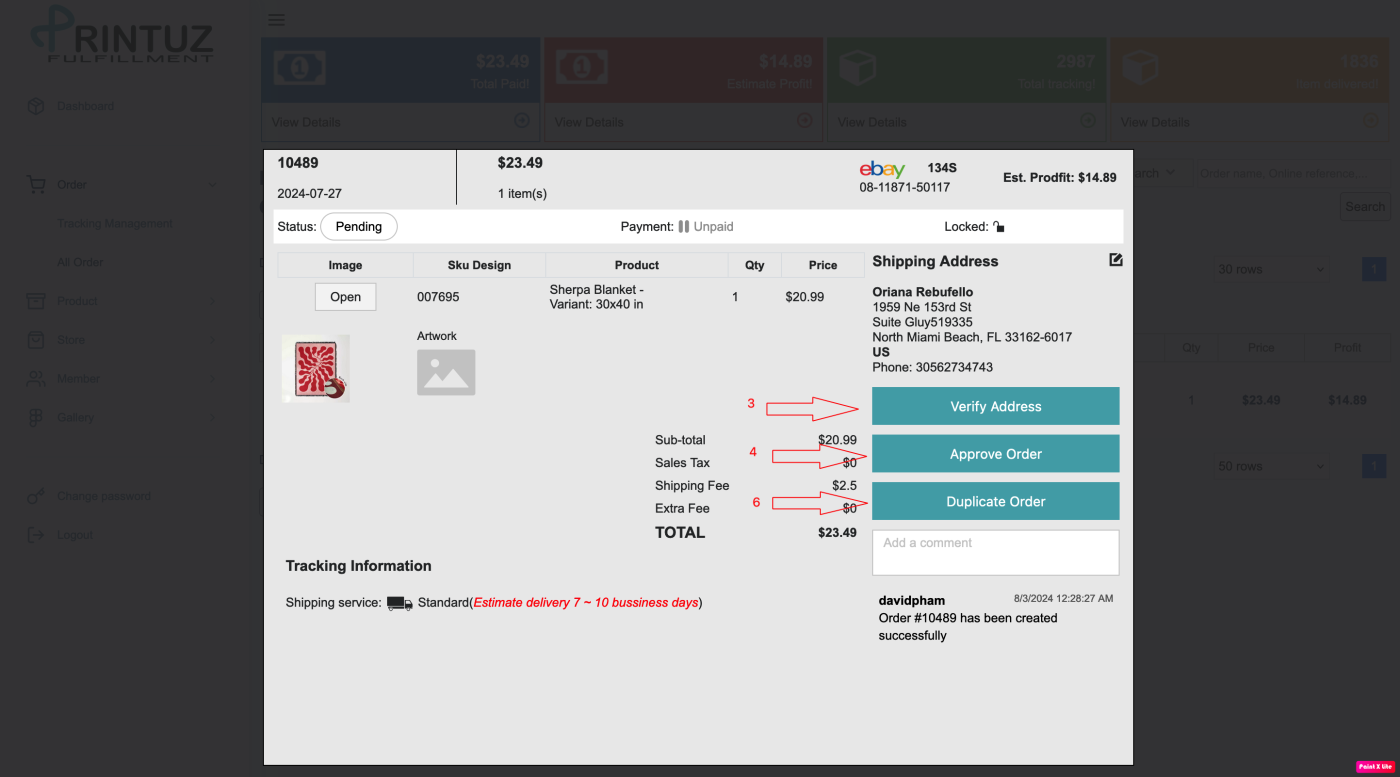
Task: Select Change password menu item
Action: [x=104, y=496]
